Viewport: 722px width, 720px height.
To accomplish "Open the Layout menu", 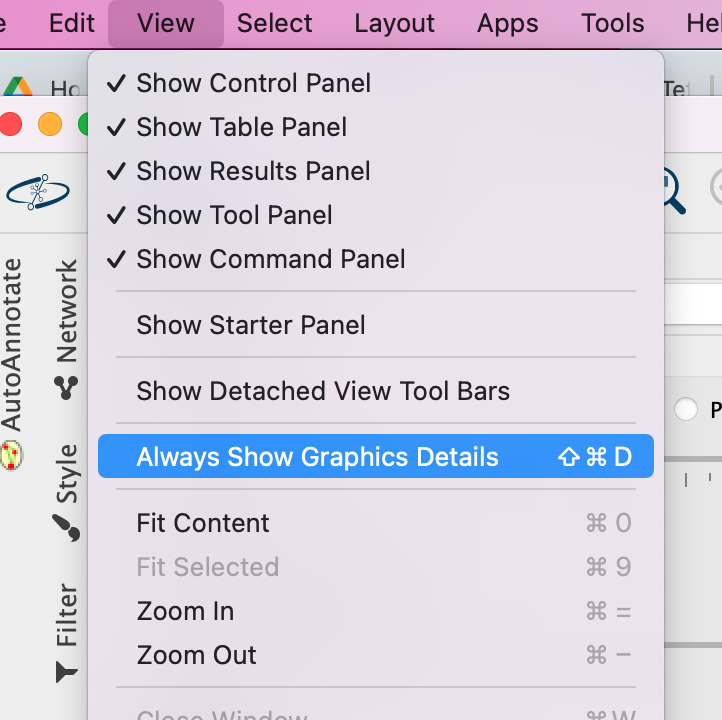I will point(394,23).
